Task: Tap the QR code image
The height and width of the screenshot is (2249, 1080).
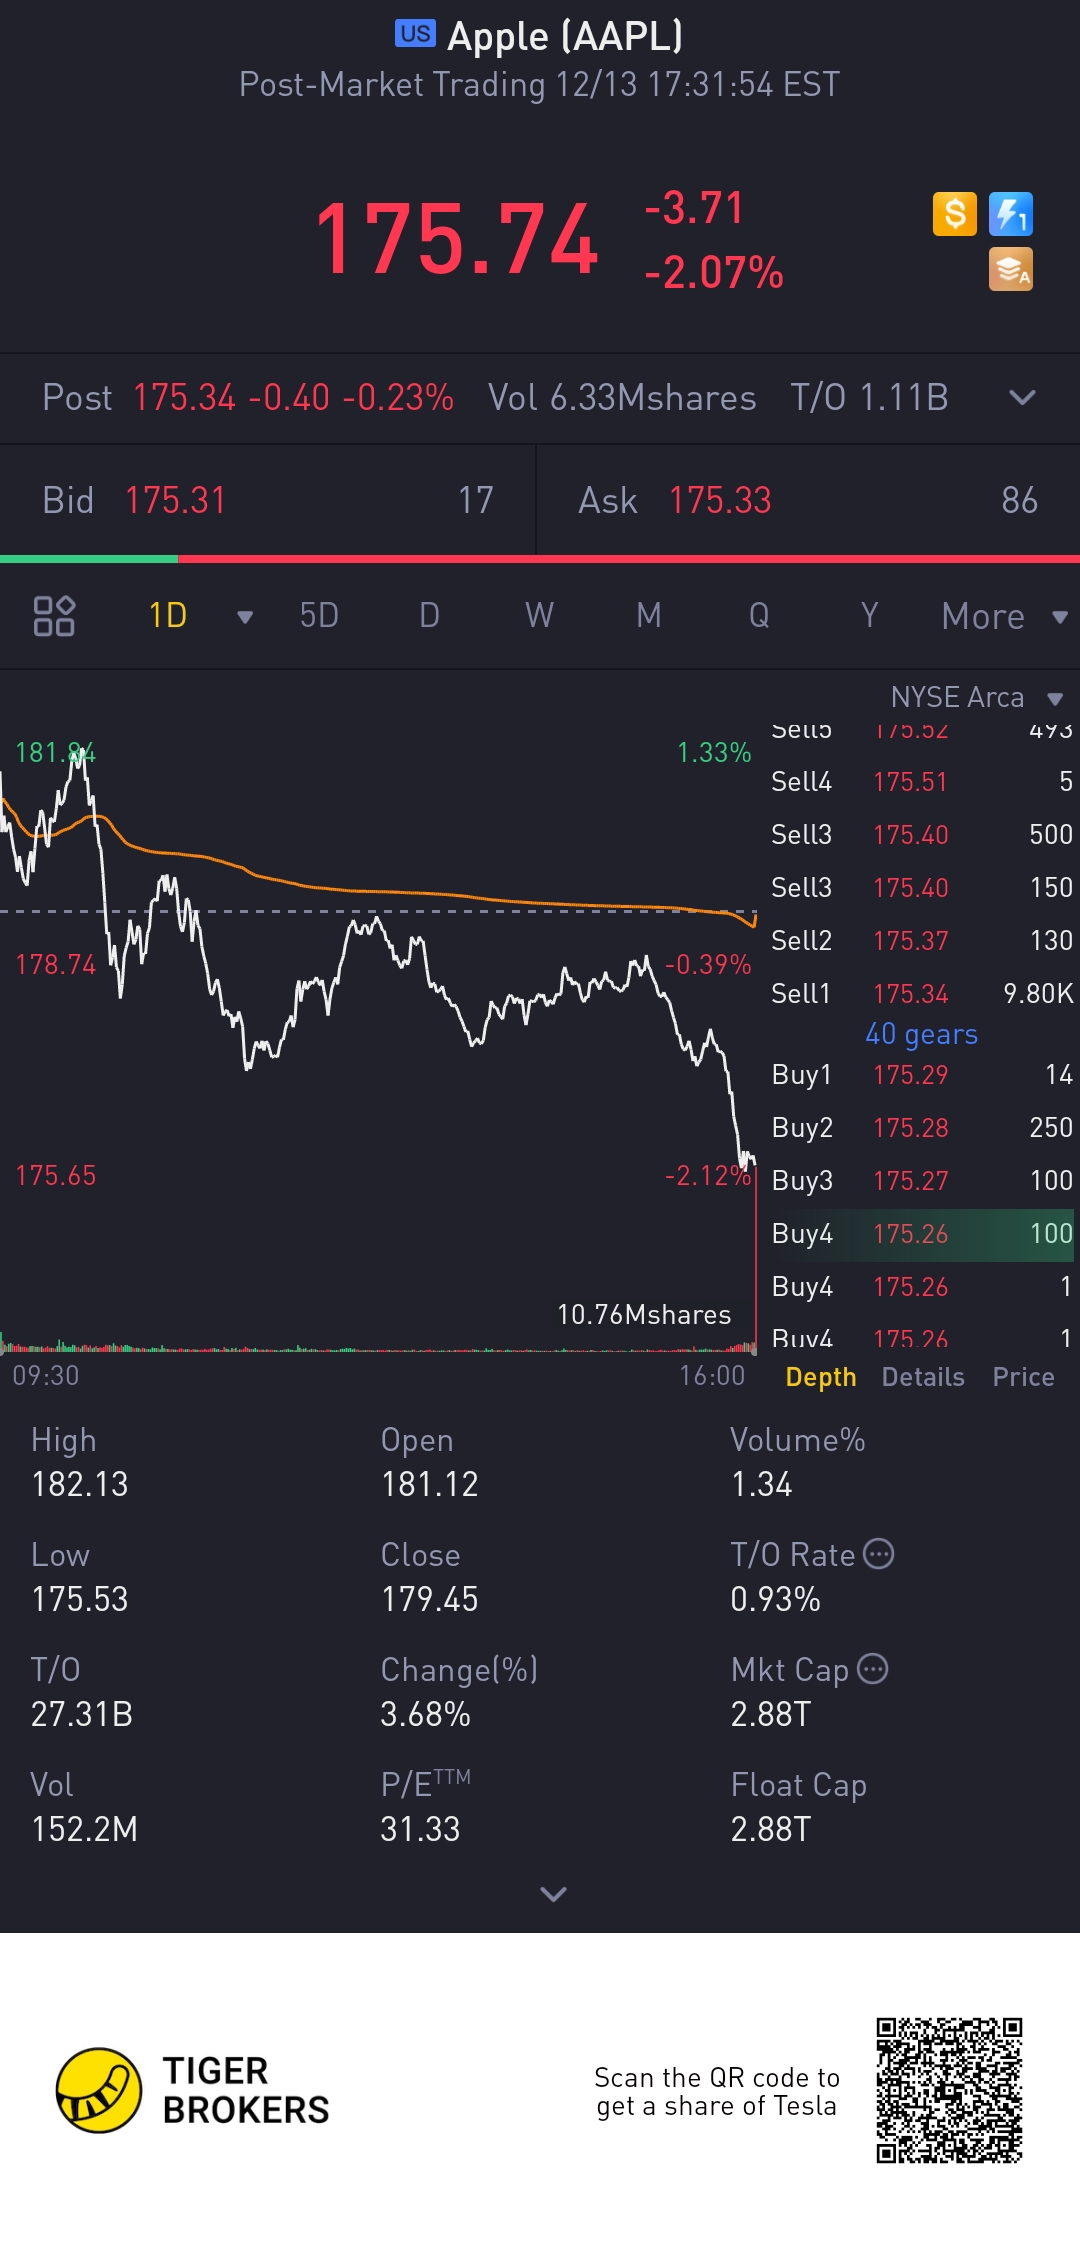Action: 949,2090
